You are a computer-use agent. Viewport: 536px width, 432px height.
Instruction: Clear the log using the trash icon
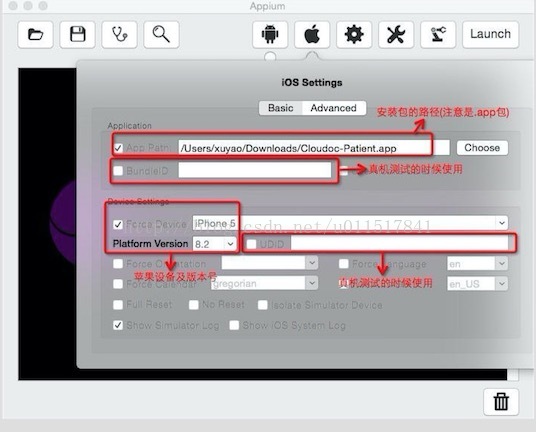(501, 402)
